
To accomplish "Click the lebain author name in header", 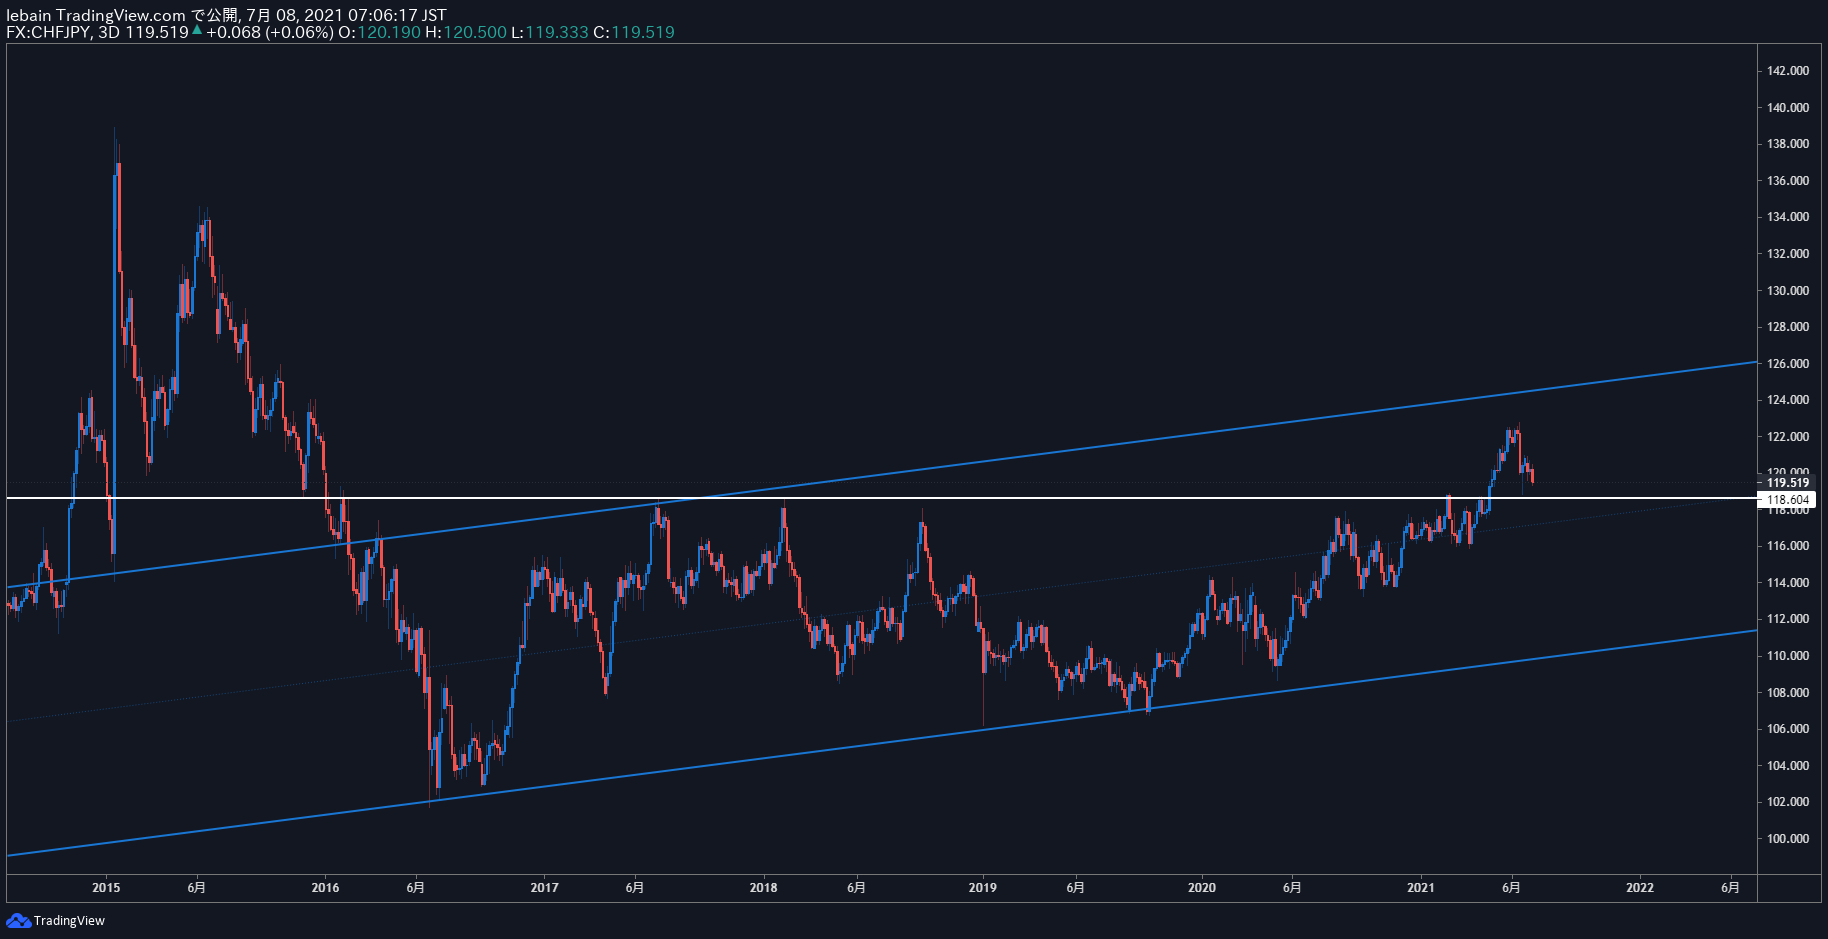I will click(28, 15).
